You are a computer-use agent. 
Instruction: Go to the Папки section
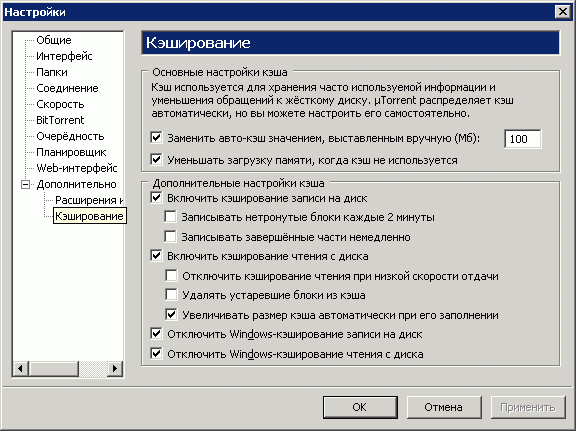[x=52, y=72]
